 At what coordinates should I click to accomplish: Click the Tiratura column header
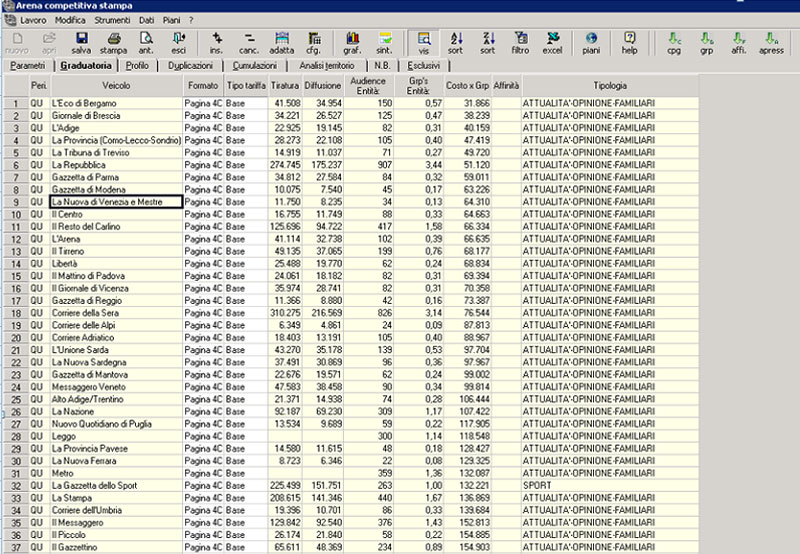tap(285, 86)
